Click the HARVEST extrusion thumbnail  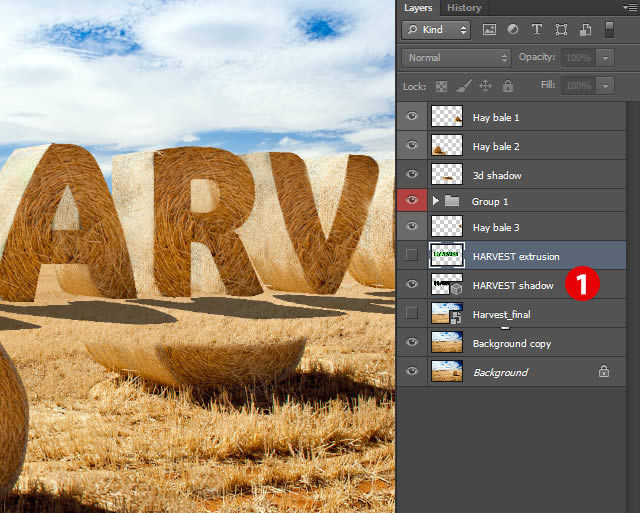pyautogui.click(x=447, y=255)
